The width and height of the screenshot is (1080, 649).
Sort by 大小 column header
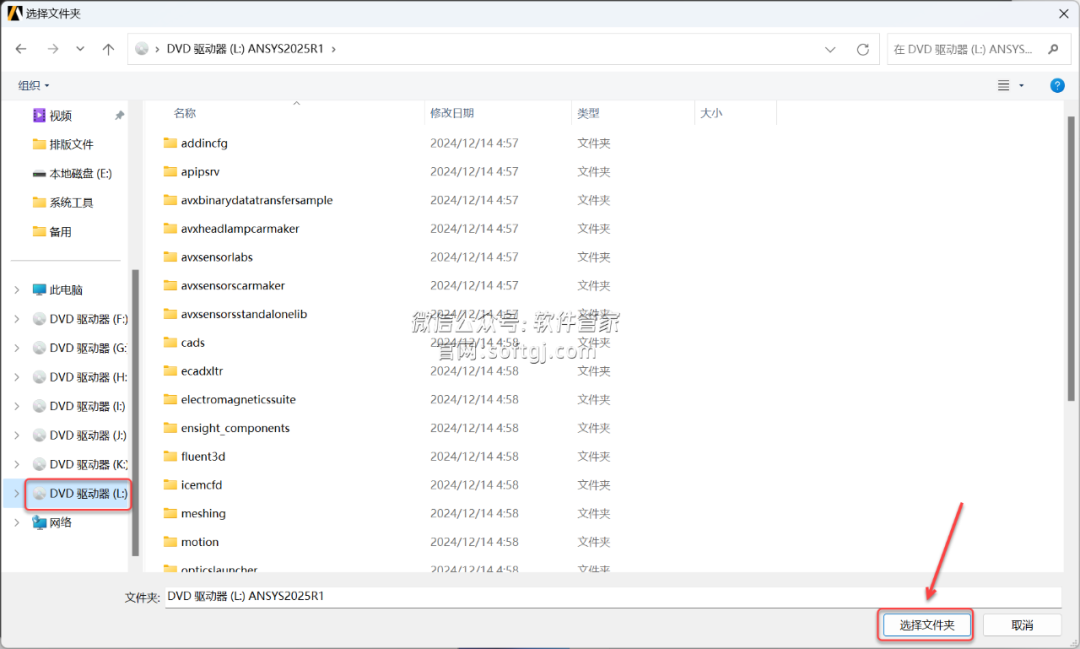coord(711,113)
